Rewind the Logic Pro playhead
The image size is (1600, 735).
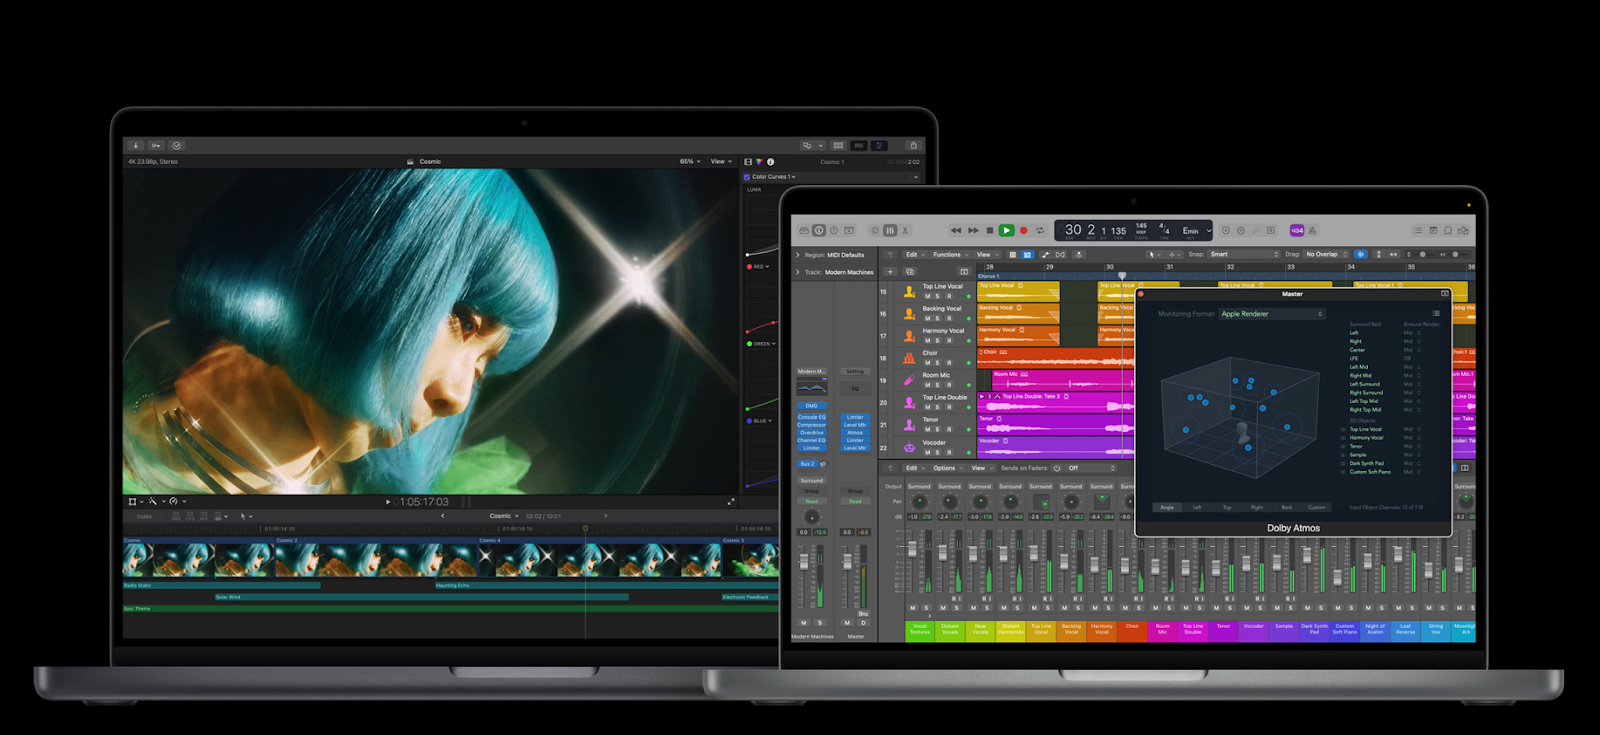(956, 231)
